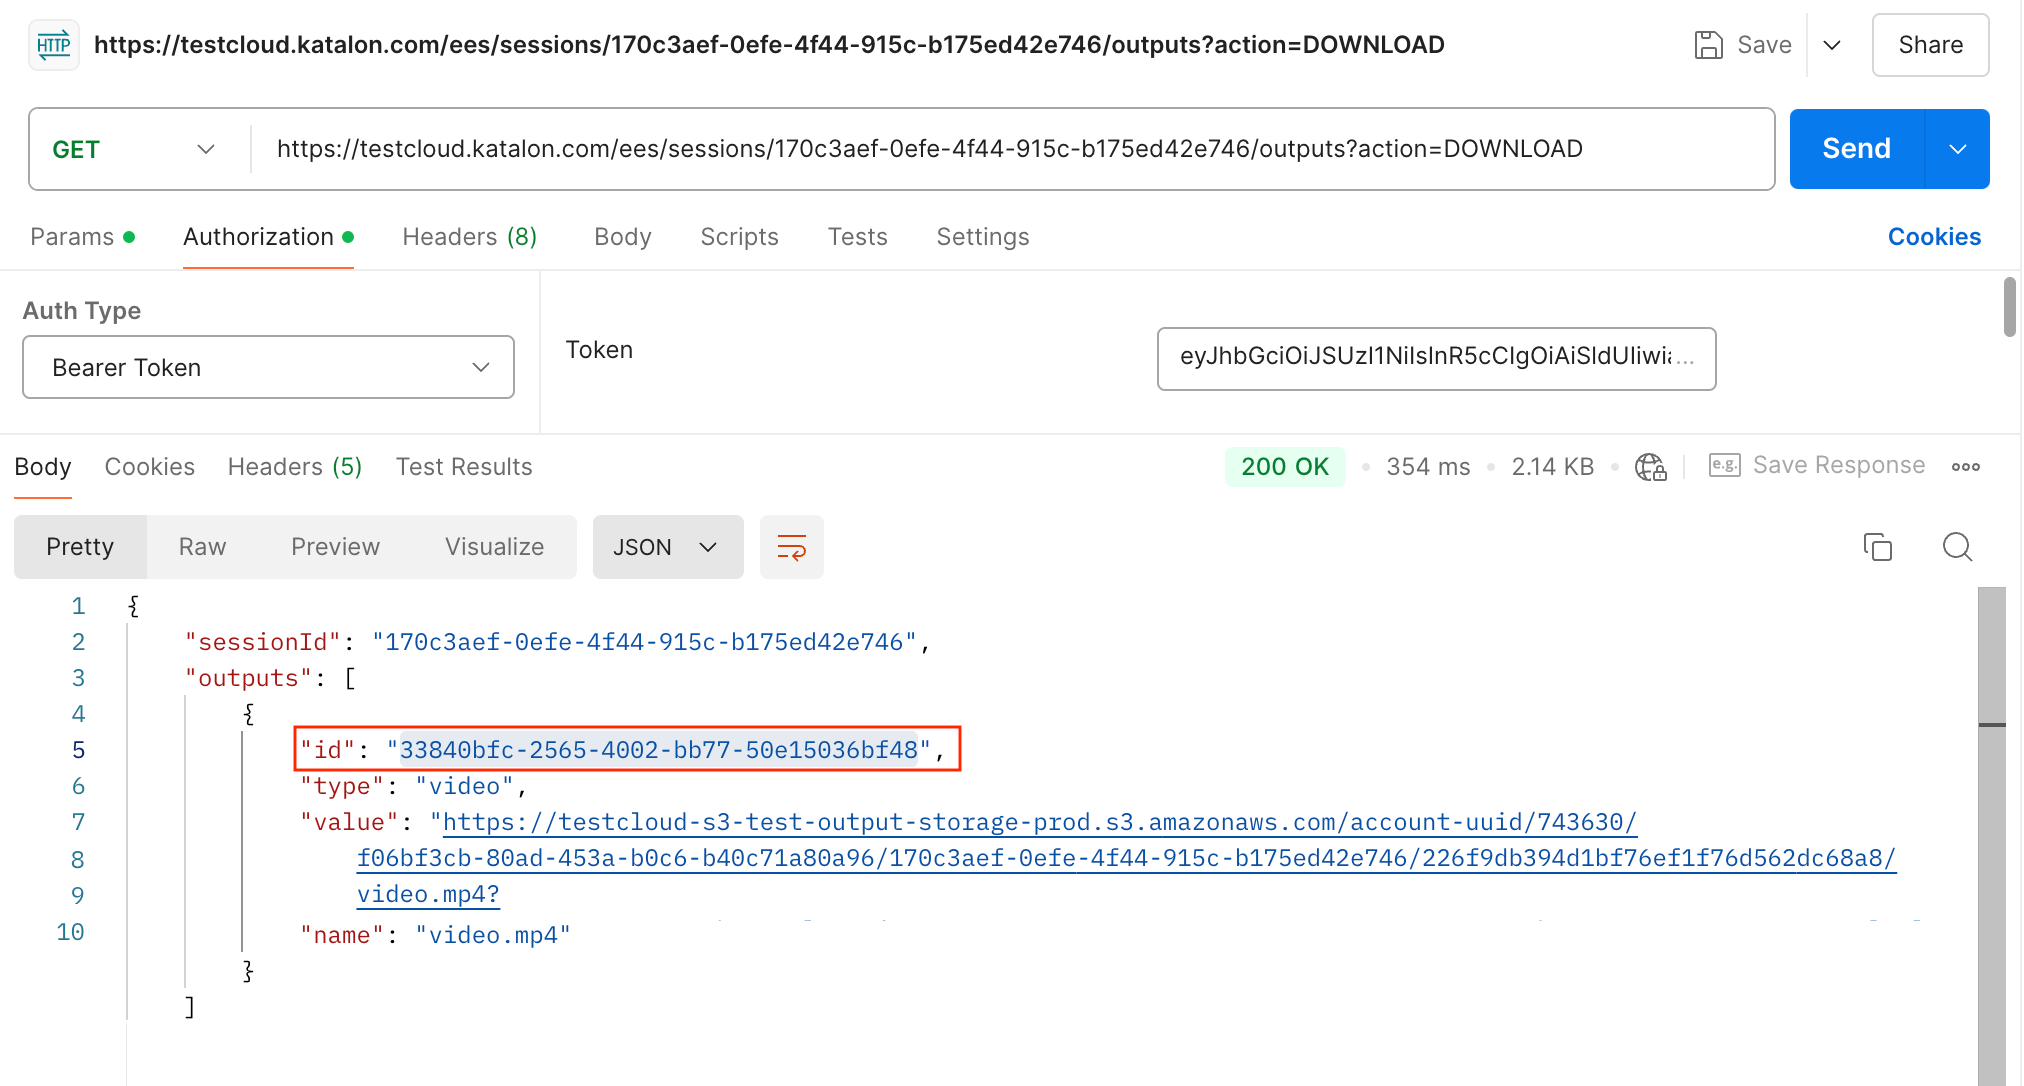Open the Cookies manager
This screenshot has height=1086, width=2024.
[x=1933, y=236]
